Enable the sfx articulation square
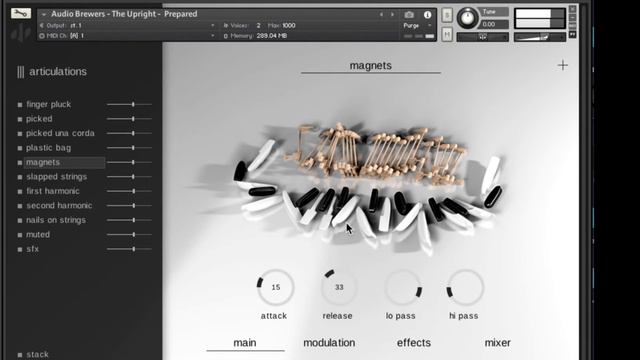The image size is (640, 360). click(20, 249)
